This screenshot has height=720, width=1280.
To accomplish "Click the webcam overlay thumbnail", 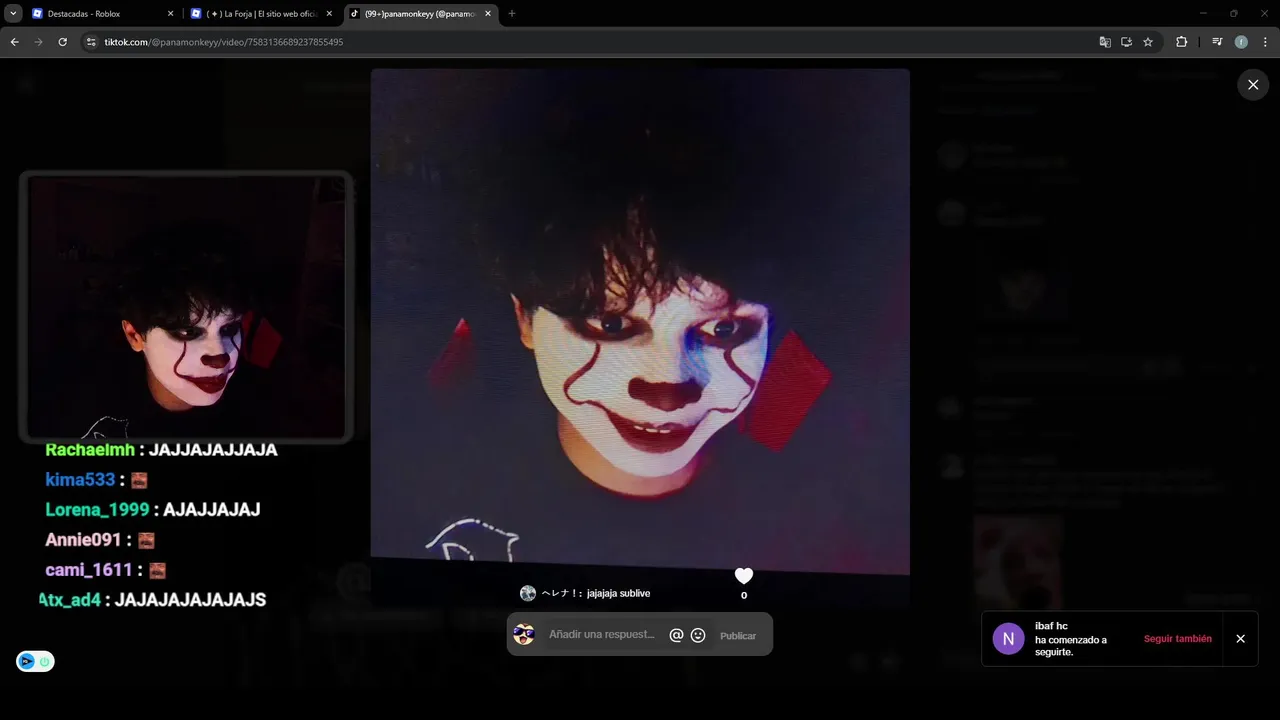I will [x=186, y=307].
